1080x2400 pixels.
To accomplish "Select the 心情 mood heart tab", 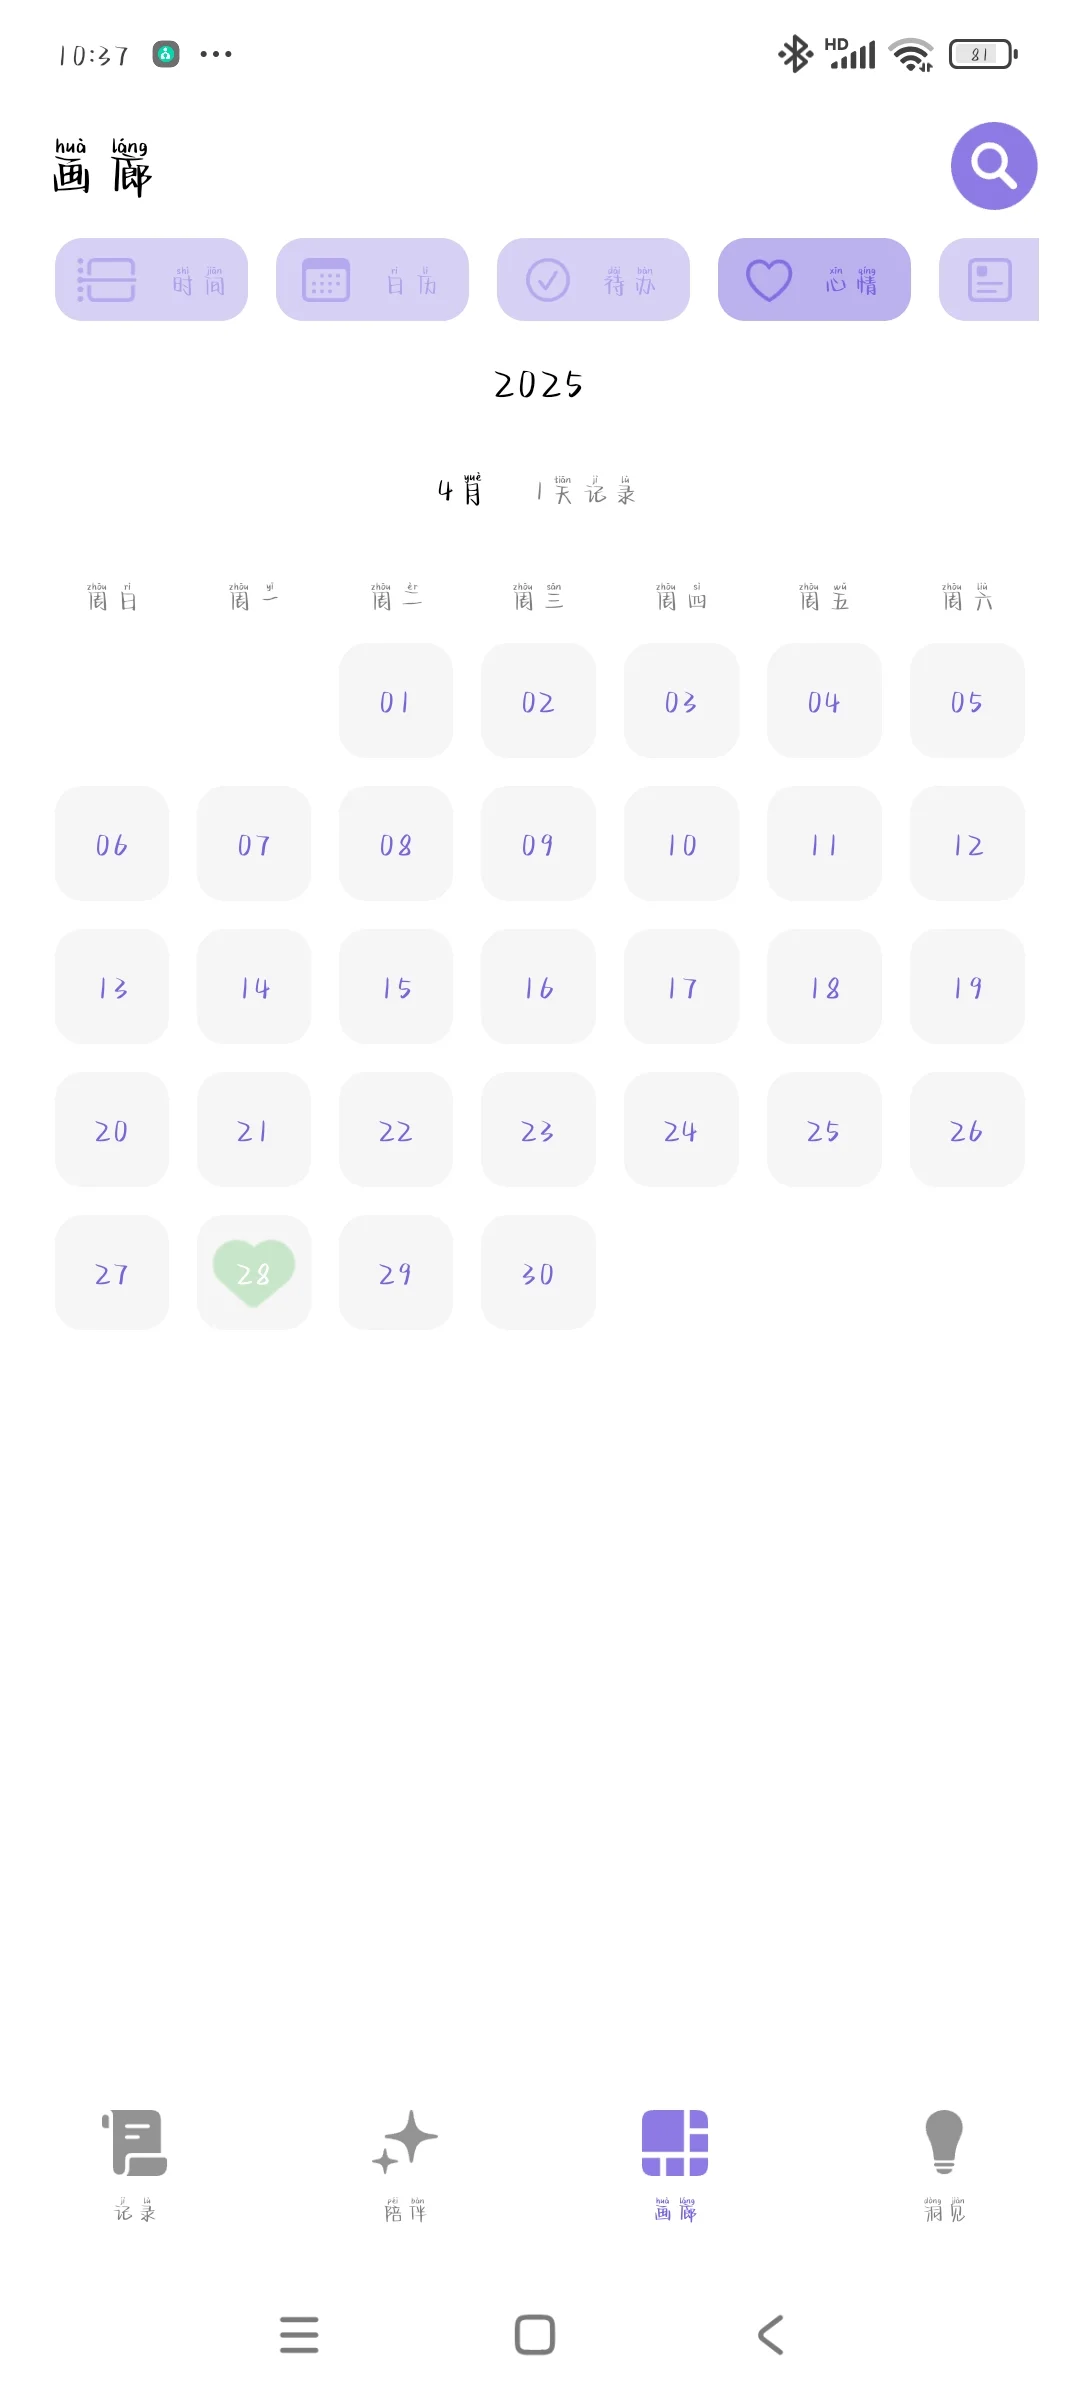I will [814, 280].
